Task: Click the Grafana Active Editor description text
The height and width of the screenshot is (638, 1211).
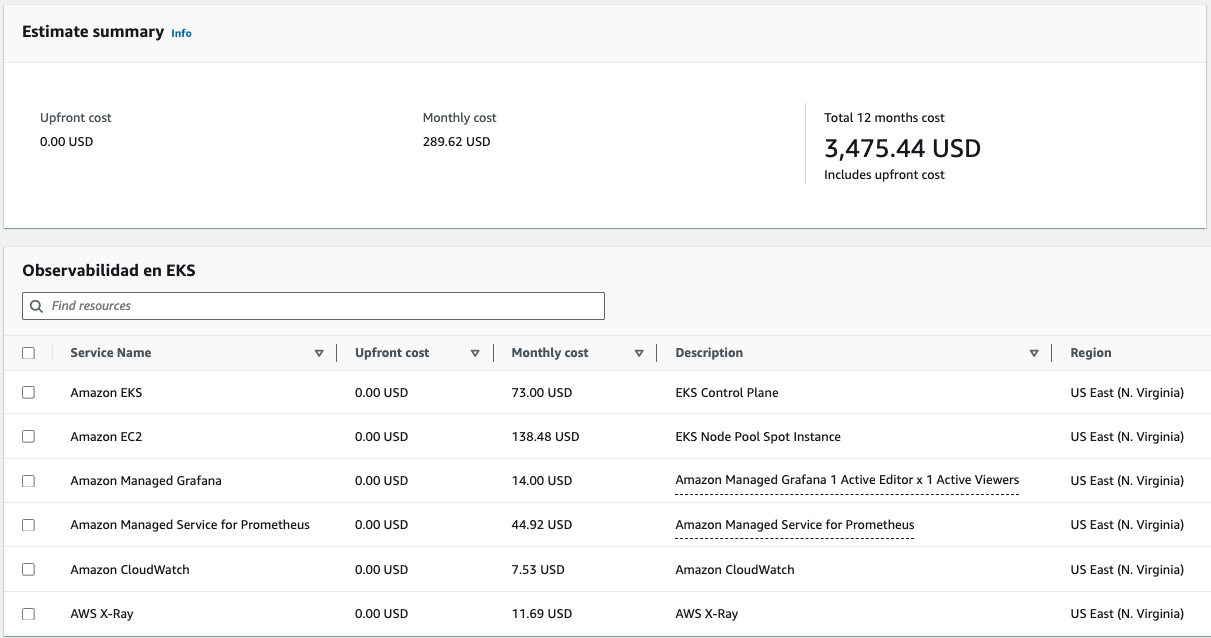Action: click(x=847, y=480)
